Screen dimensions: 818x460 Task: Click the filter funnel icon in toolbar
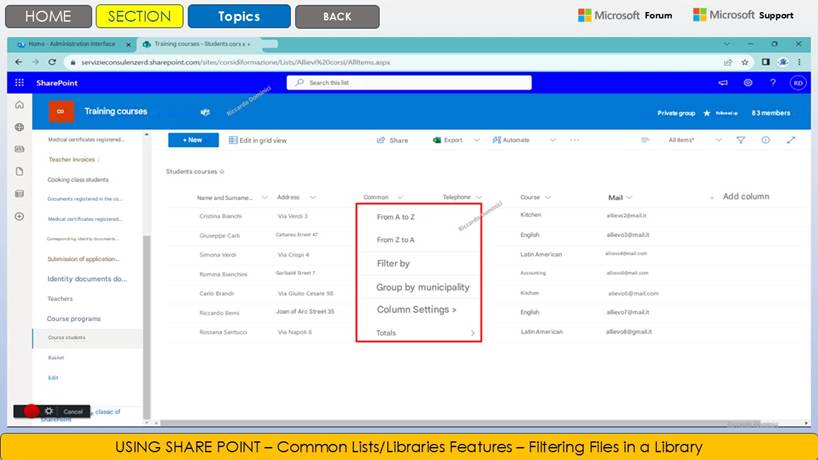coord(741,140)
